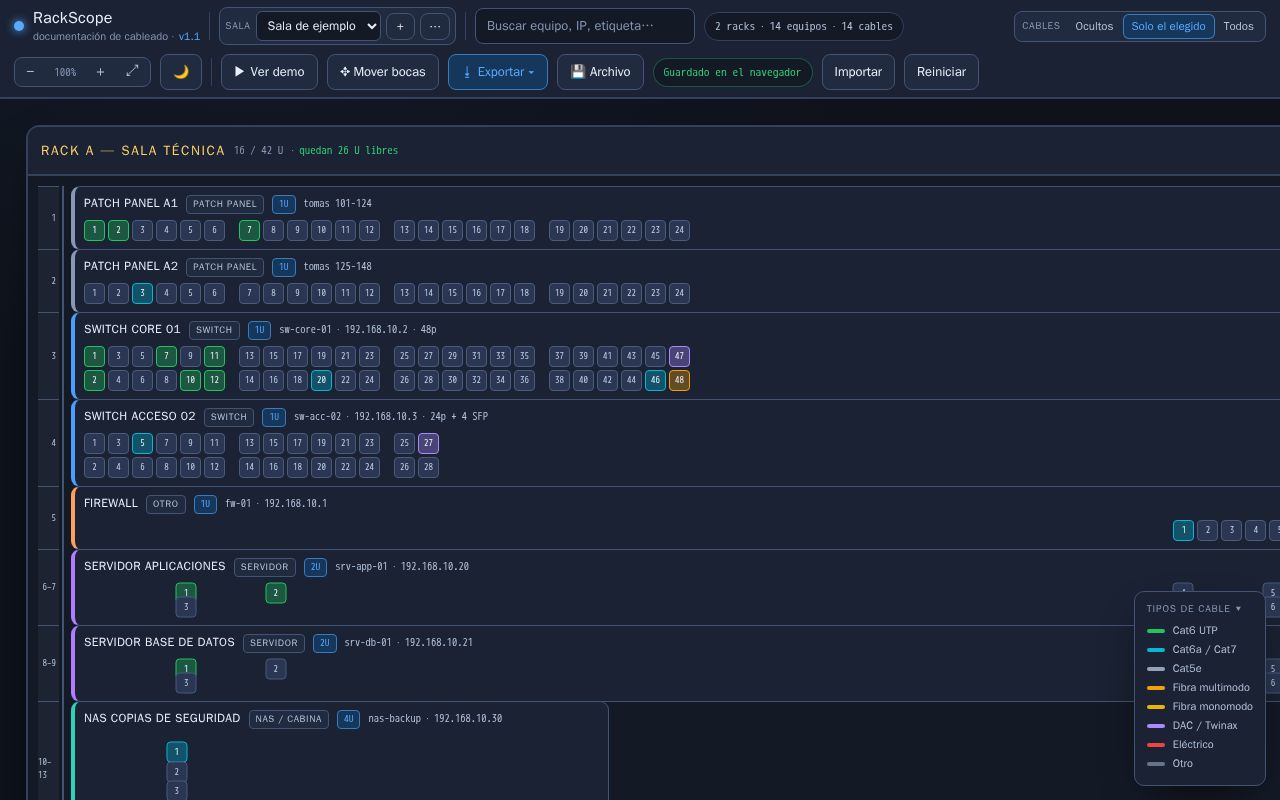Select port 47 on Switch Core 01
1280x800 pixels.
coord(679,356)
